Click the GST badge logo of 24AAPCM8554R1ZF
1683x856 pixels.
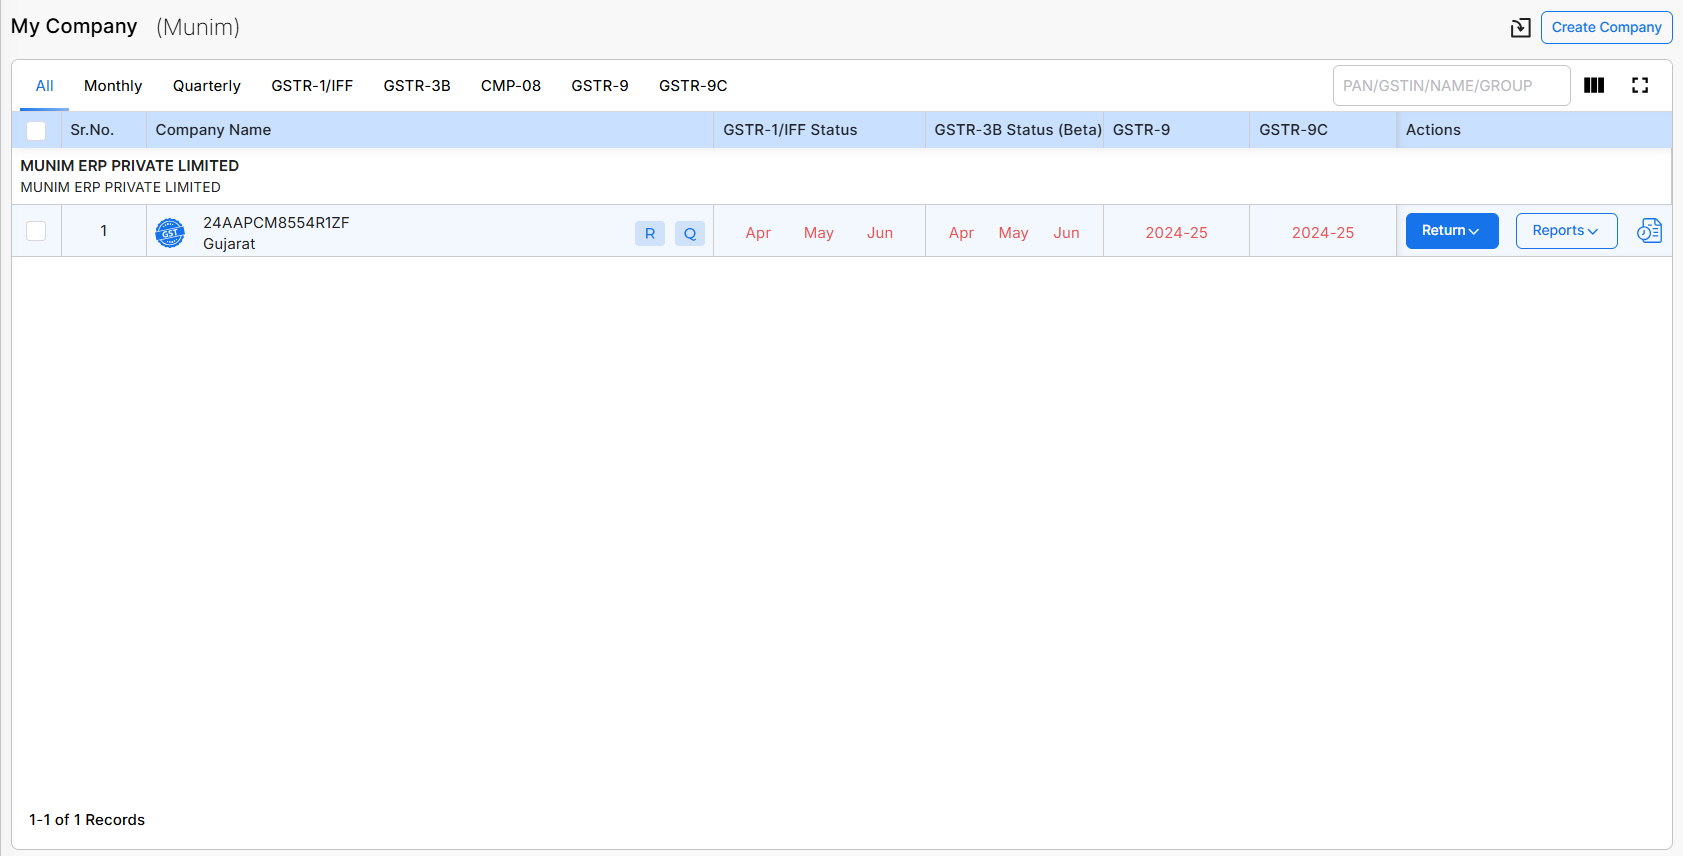click(x=170, y=233)
